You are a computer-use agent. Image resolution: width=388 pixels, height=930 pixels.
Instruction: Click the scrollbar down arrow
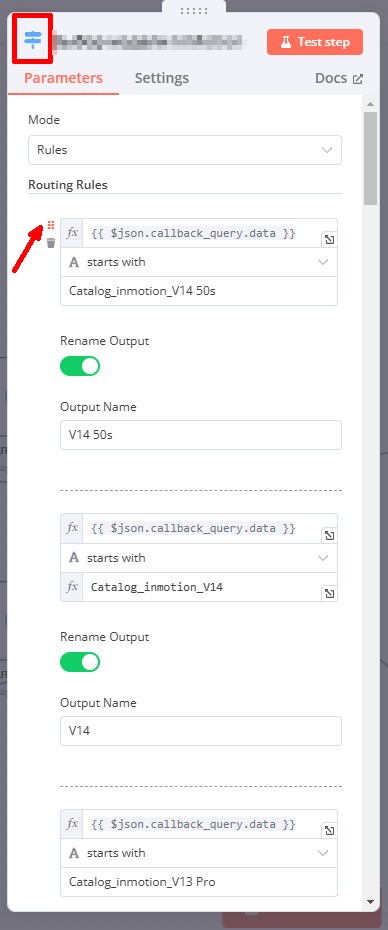click(371, 902)
